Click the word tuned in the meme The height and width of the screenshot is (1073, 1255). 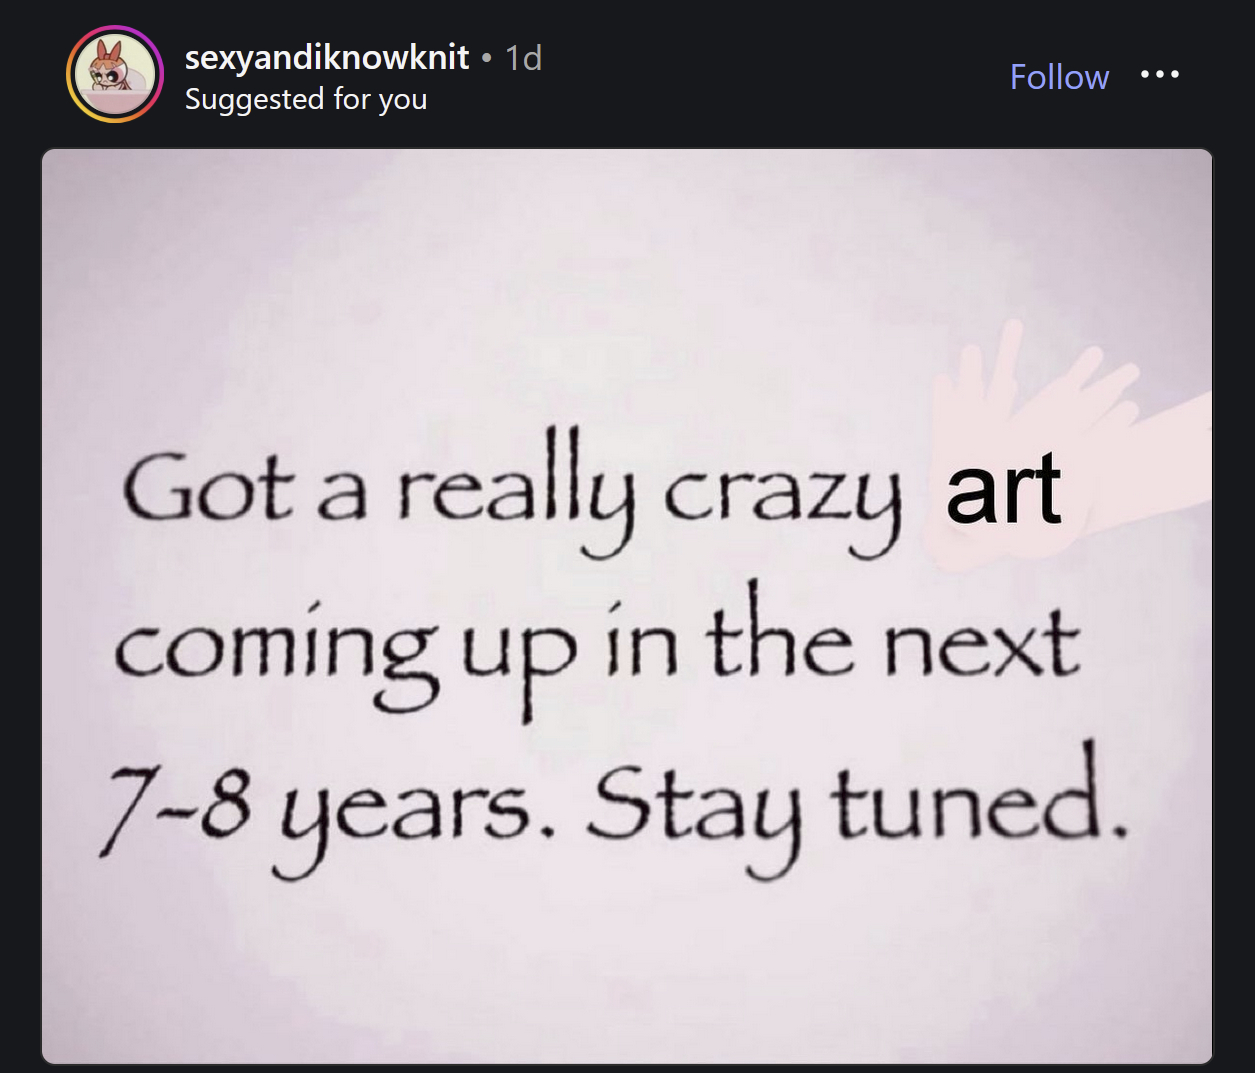coord(970,800)
